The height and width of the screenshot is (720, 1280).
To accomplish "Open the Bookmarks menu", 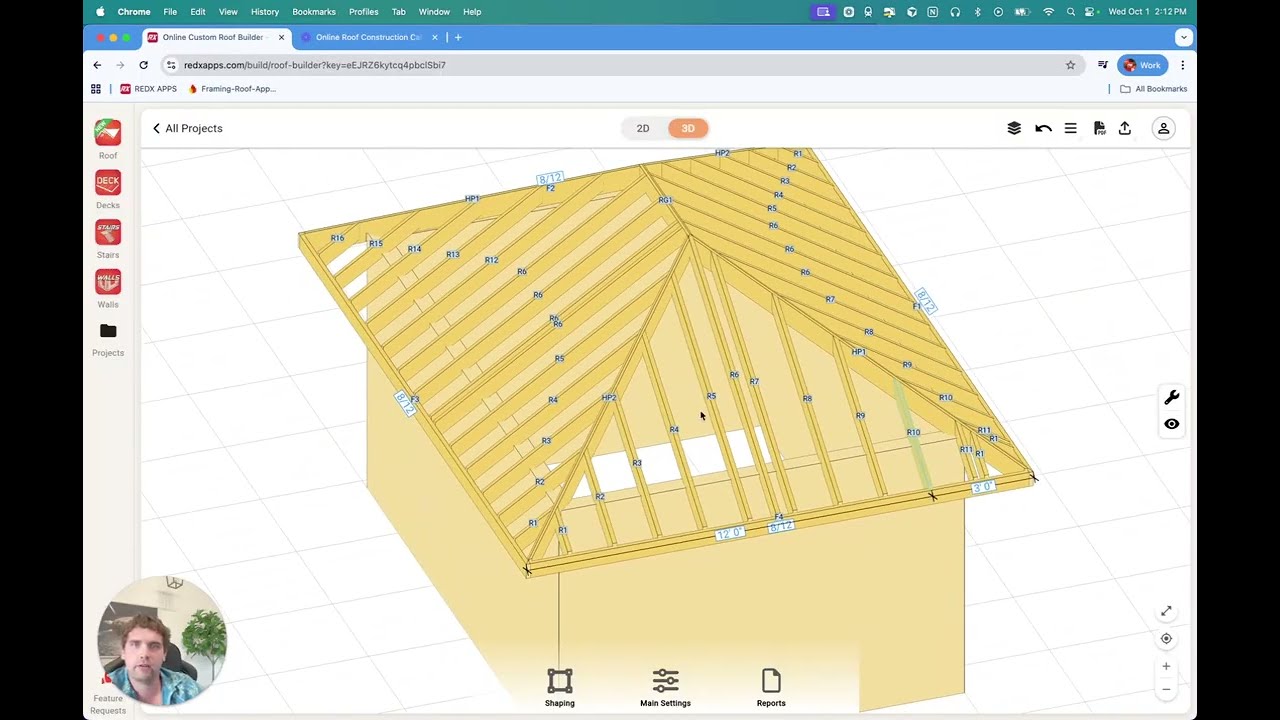I will [x=314, y=12].
